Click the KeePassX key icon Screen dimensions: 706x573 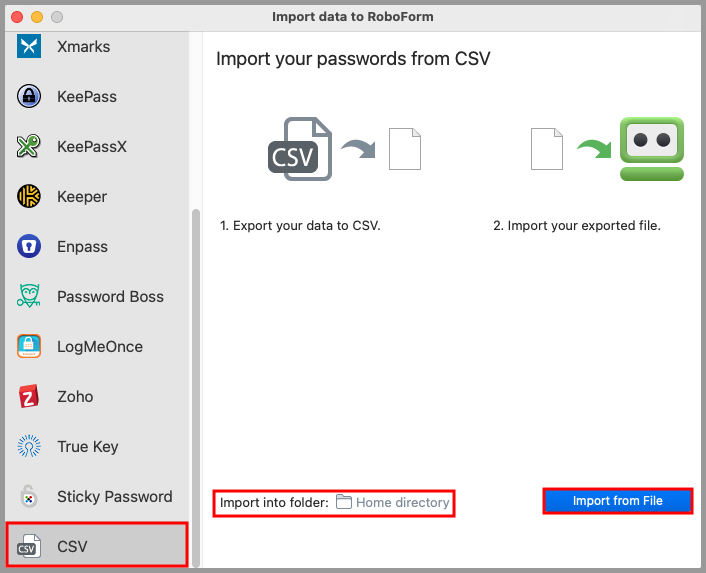[29, 146]
